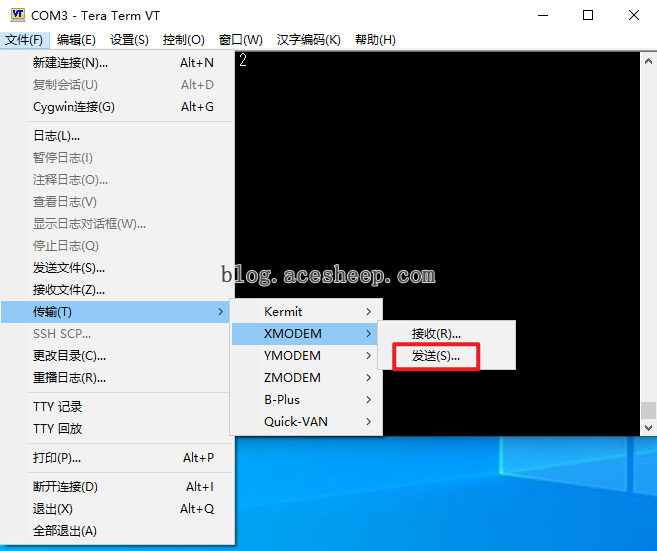Expand the YMODEM transfer submenu

[x=307, y=356]
